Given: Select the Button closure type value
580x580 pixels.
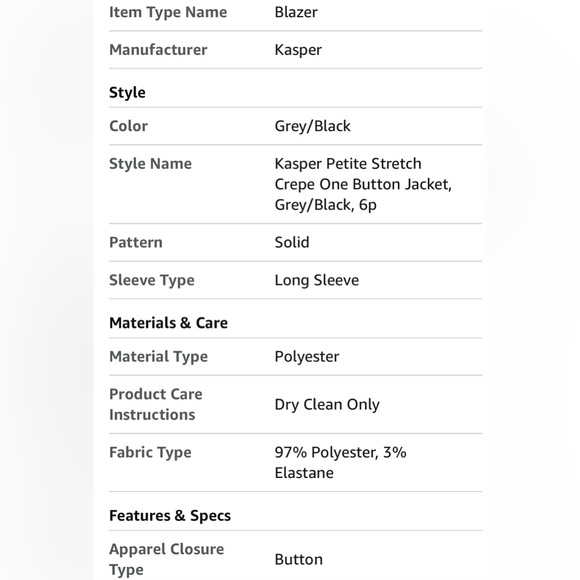Looking at the screenshot, I should pos(299,560).
